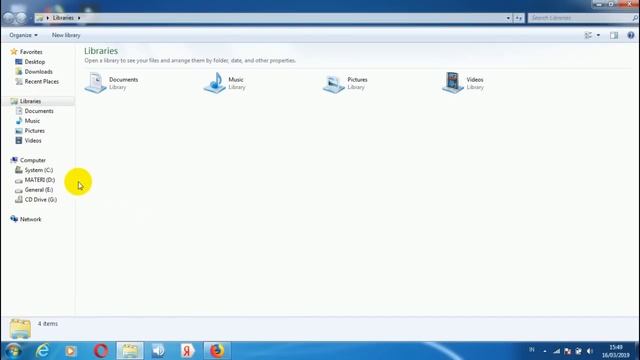Image resolution: width=640 pixels, height=360 pixels.
Task: Click the Forward navigation arrow
Action: pyautogui.click(x=21, y=18)
